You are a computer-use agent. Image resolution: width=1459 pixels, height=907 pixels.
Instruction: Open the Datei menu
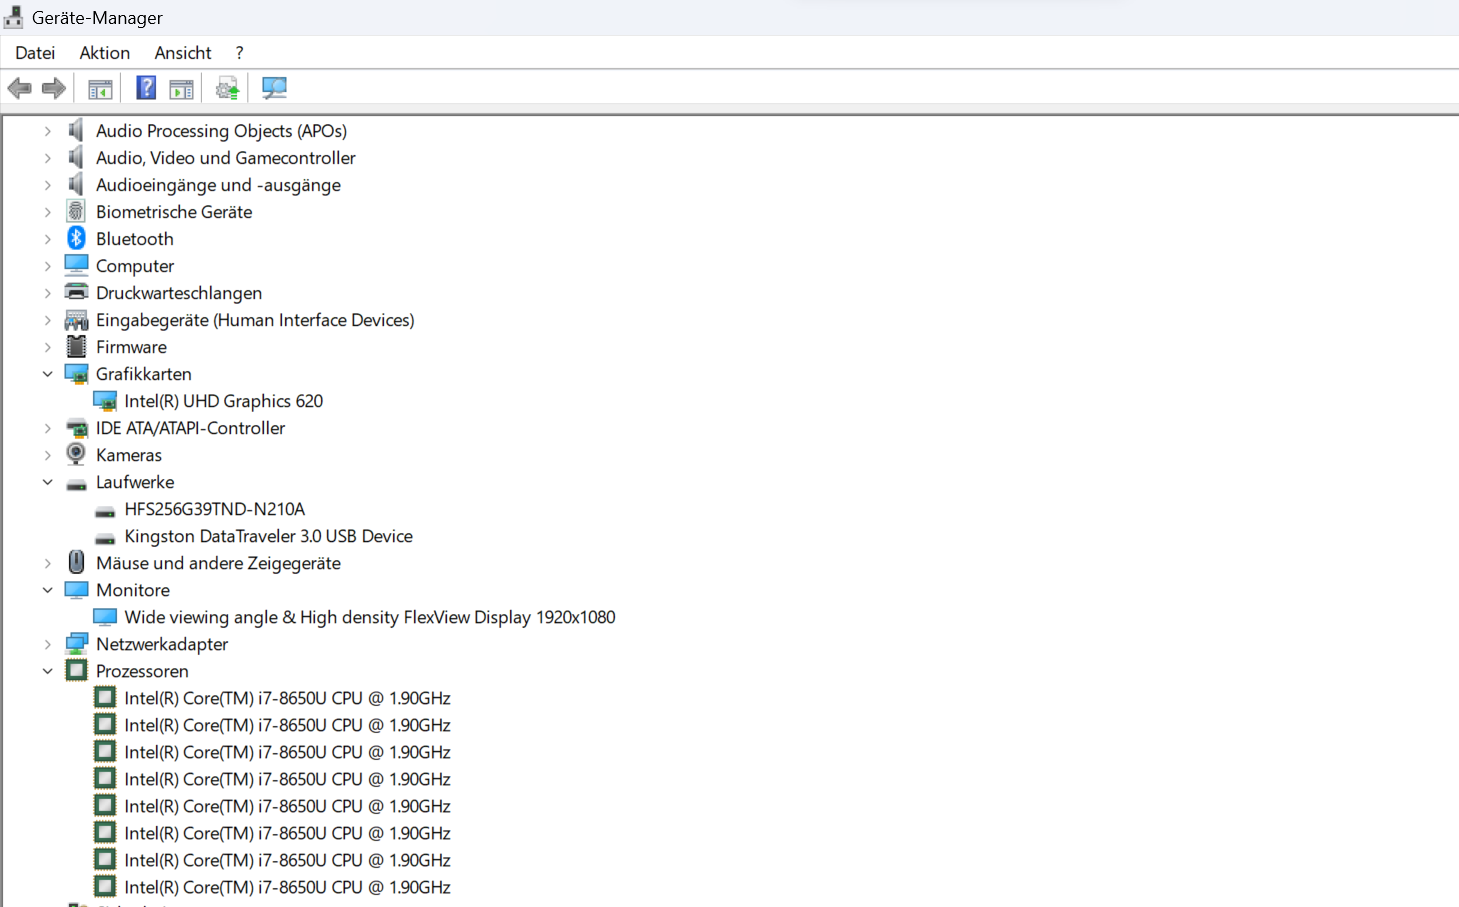[x=35, y=53]
